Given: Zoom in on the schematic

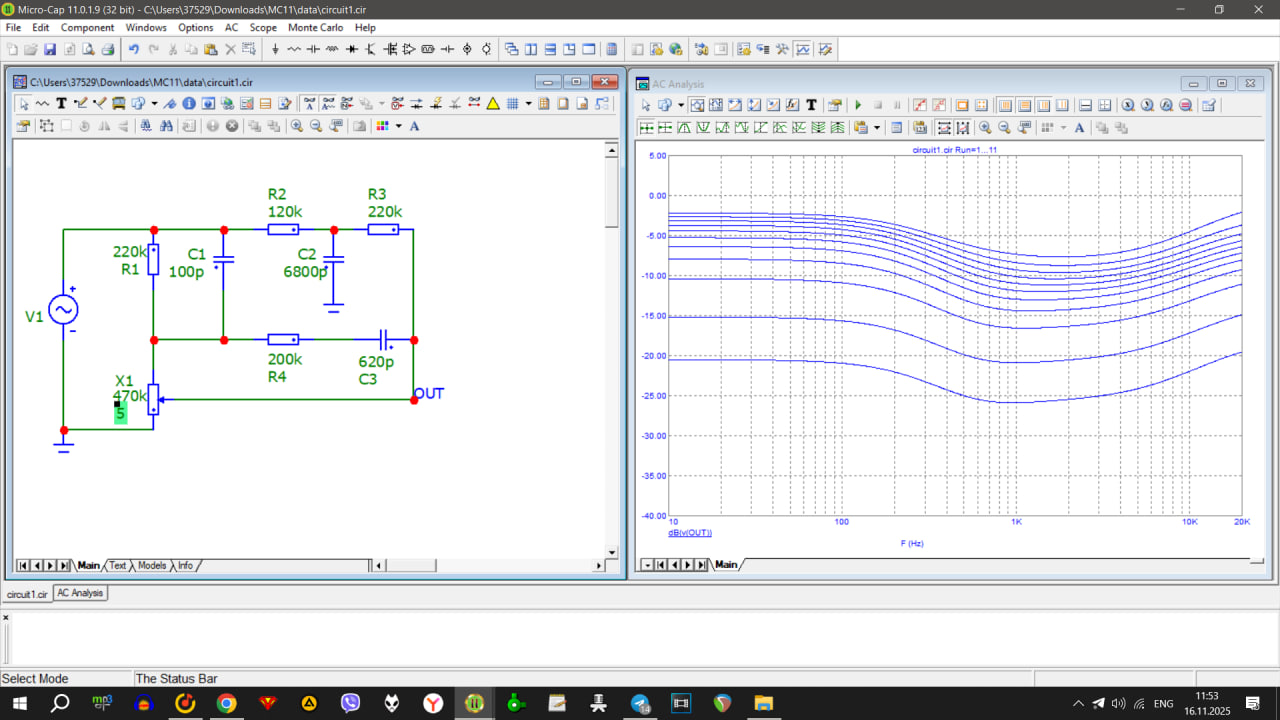Looking at the screenshot, I should pos(297,126).
